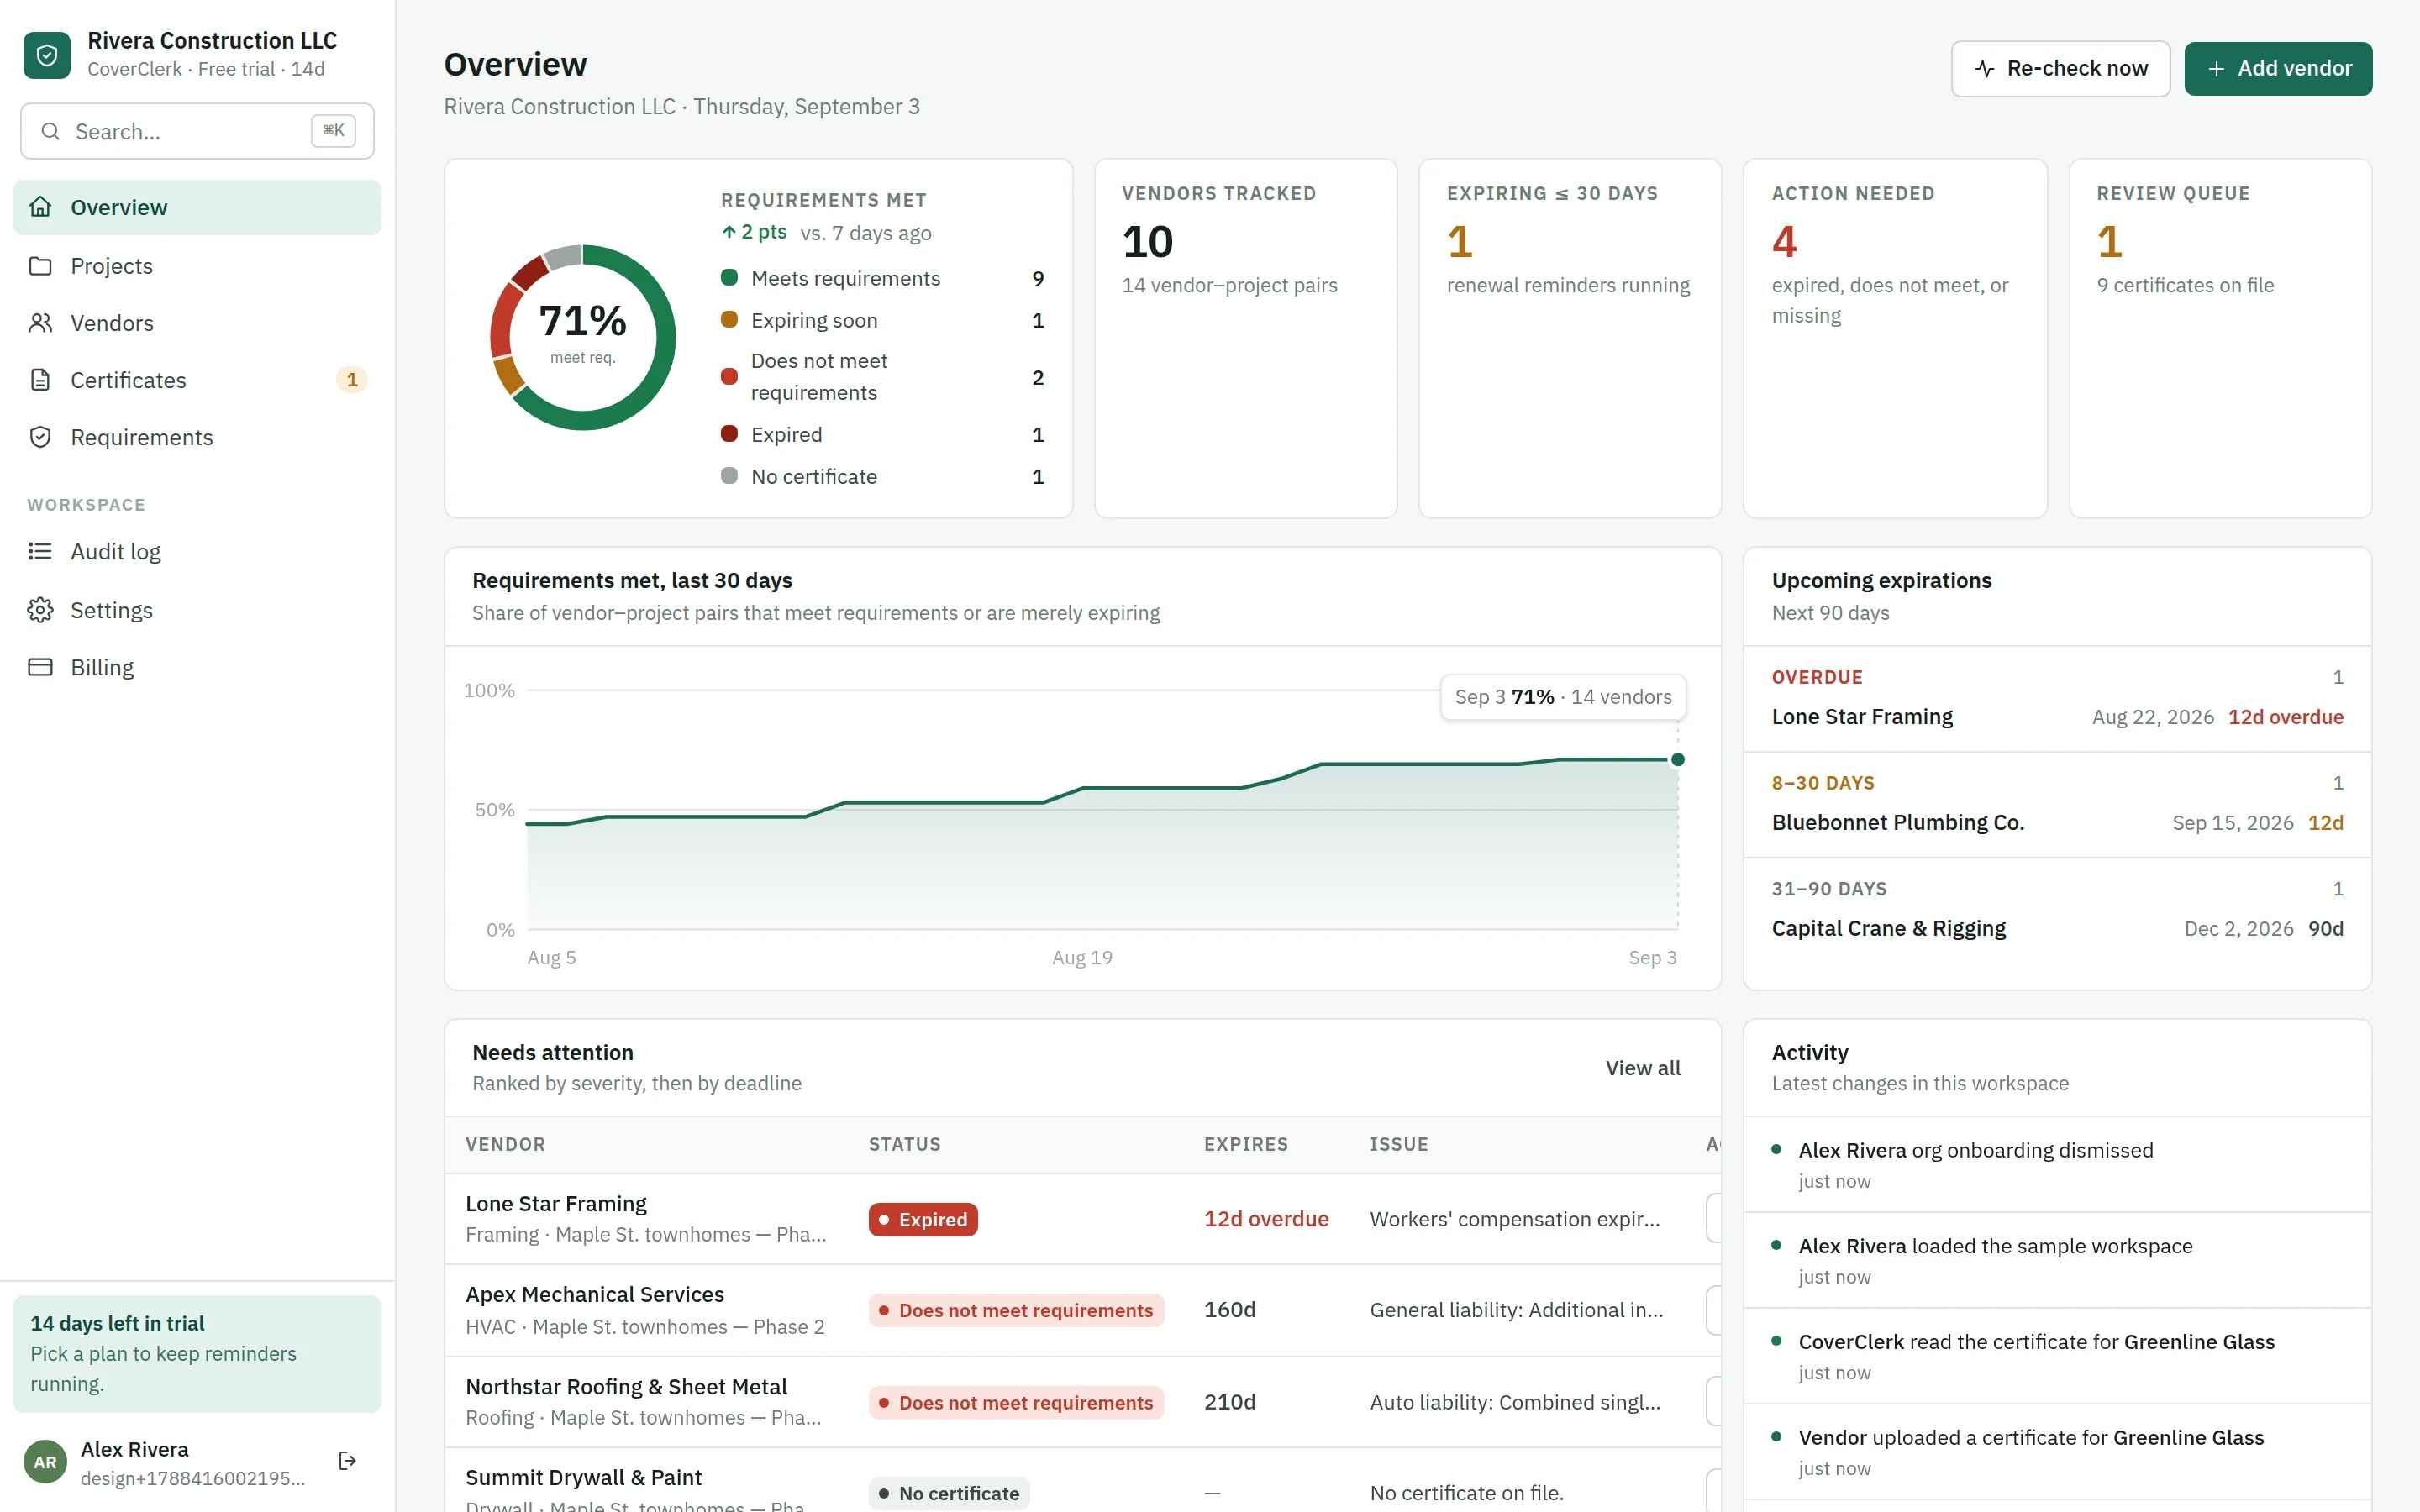Click the search magnifier icon
2420x1512 pixels.
pos(50,131)
